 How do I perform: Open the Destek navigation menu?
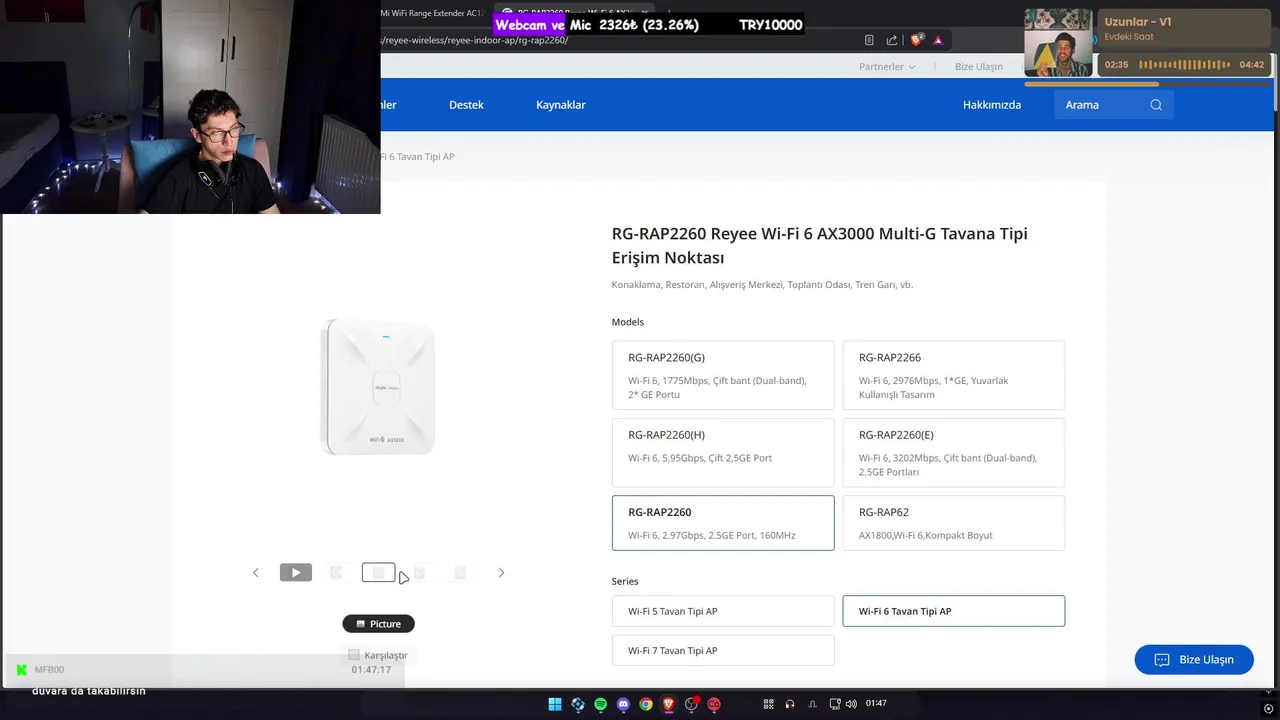tap(466, 105)
